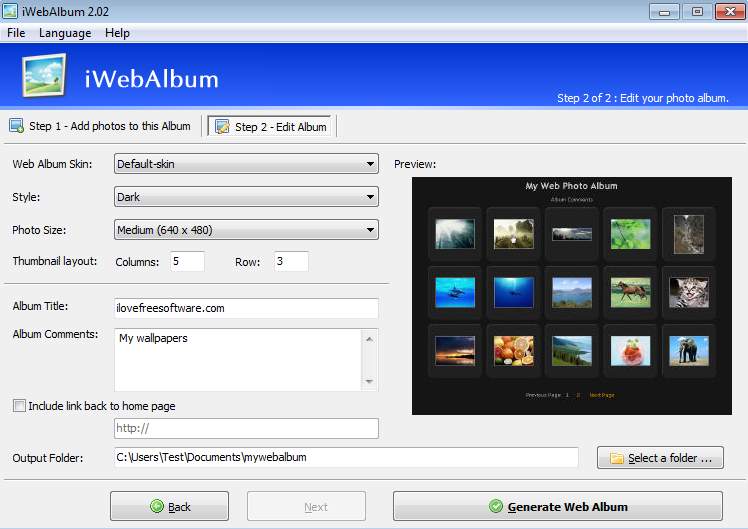Enable Include link back to home page
The image size is (748, 529).
(19, 406)
